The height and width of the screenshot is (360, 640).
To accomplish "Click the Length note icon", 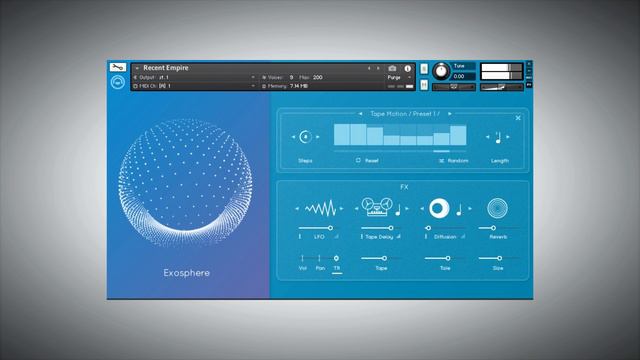I will (498, 138).
